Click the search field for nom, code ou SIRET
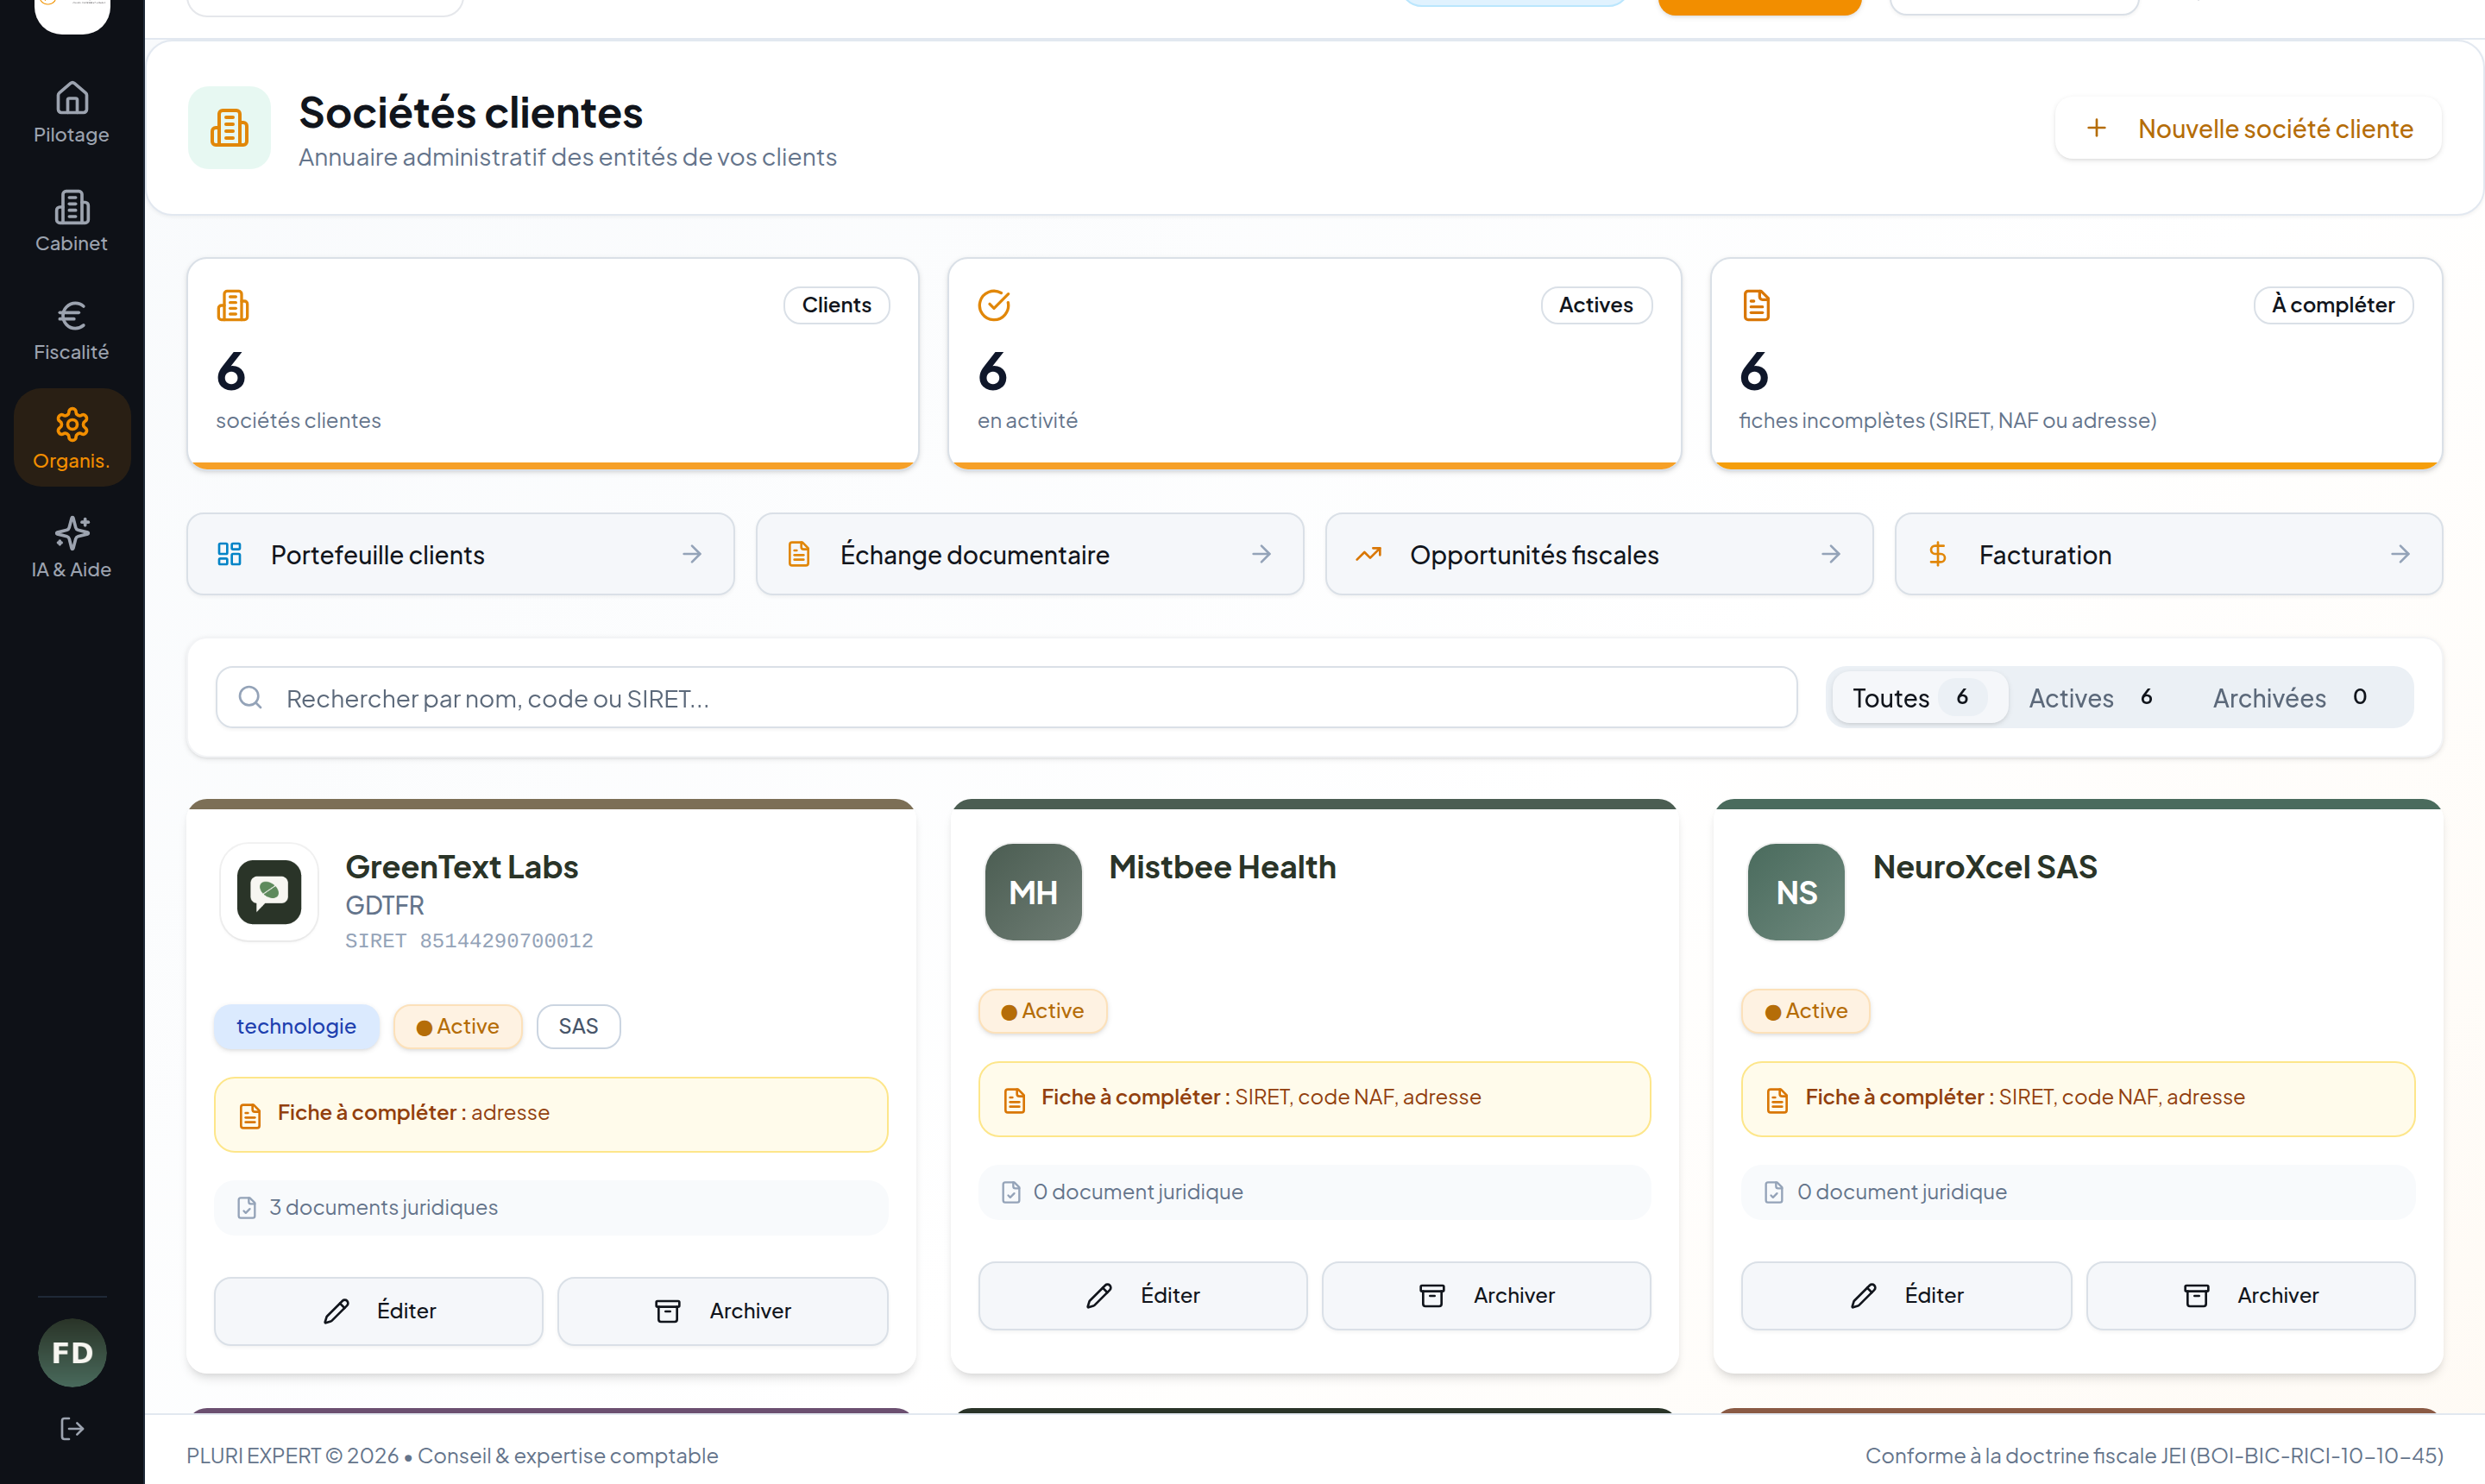Screen dimensions: 2485x1484 tap(1006, 697)
